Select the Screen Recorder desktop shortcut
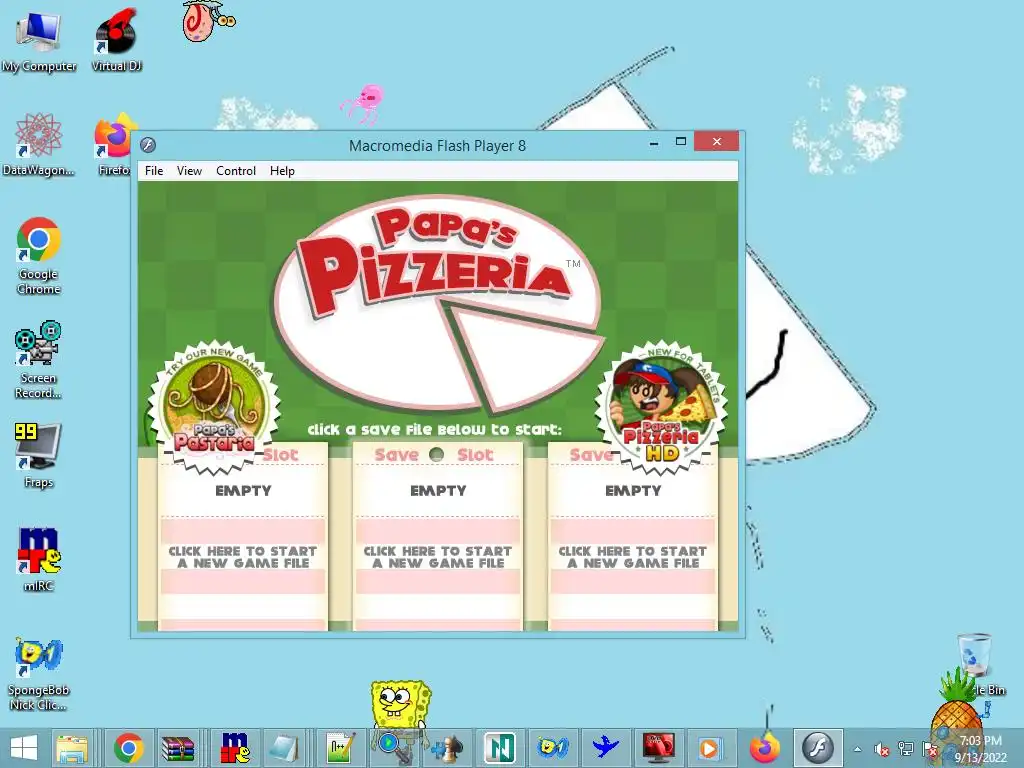Image resolution: width=1024 pixels, height=768 pixels. coord(39,360)
